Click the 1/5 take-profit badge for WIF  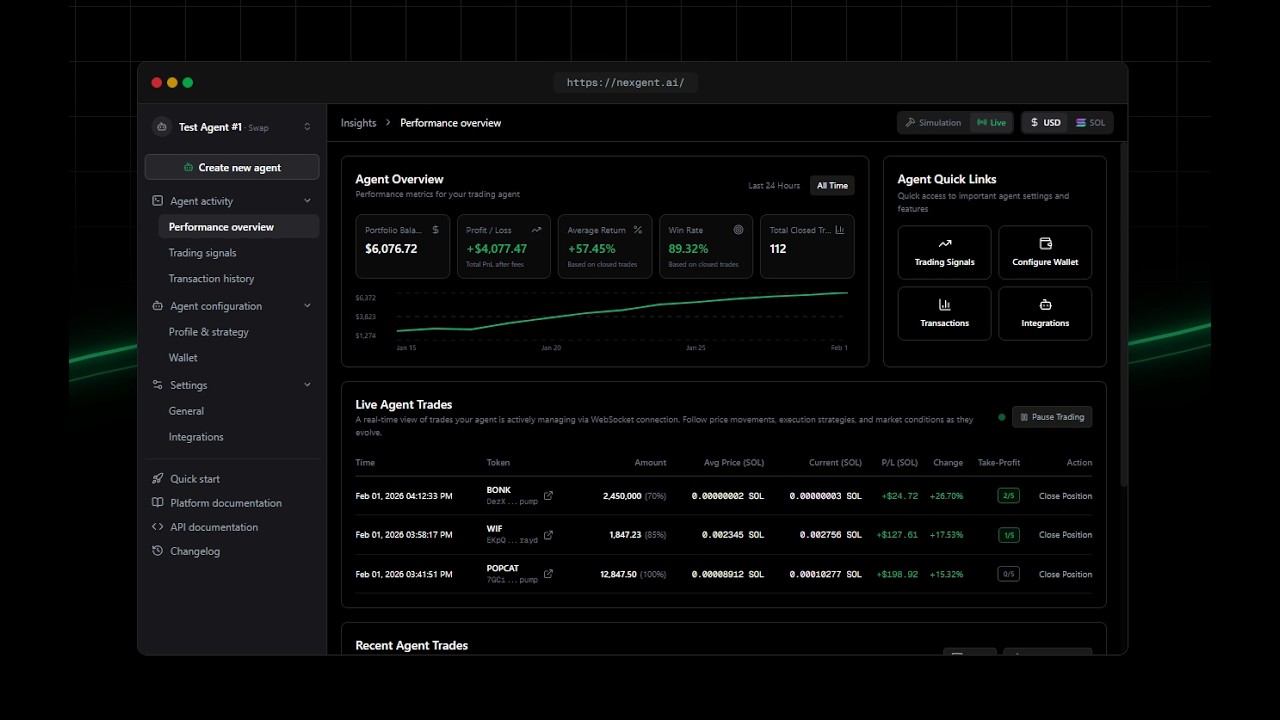(1009, 535)
